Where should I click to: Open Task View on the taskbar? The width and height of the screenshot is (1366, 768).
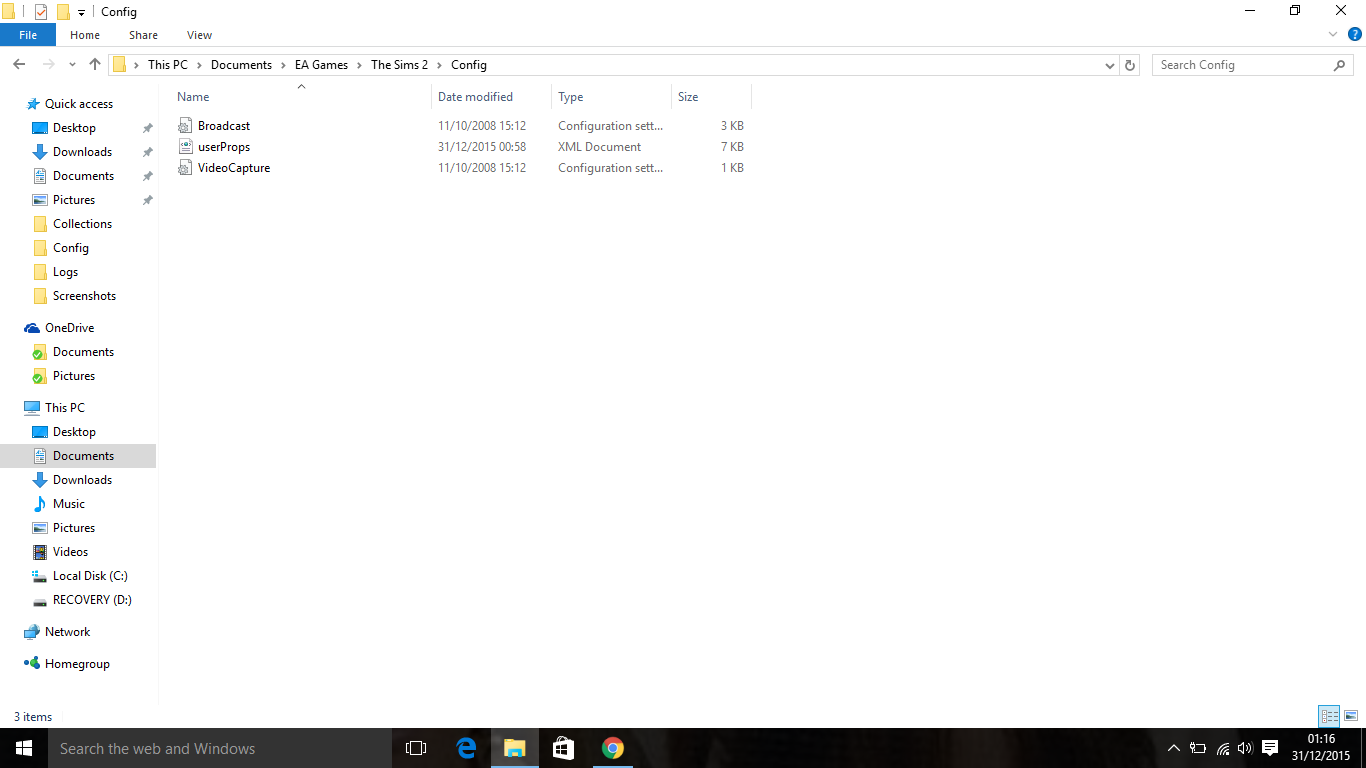point(416,748)
